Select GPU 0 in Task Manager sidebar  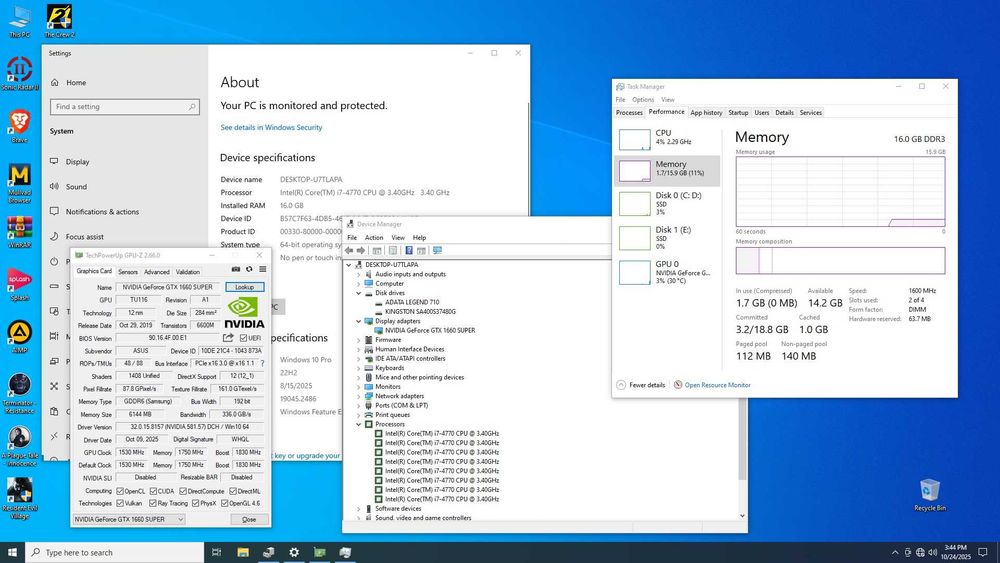tap(667, 272)
